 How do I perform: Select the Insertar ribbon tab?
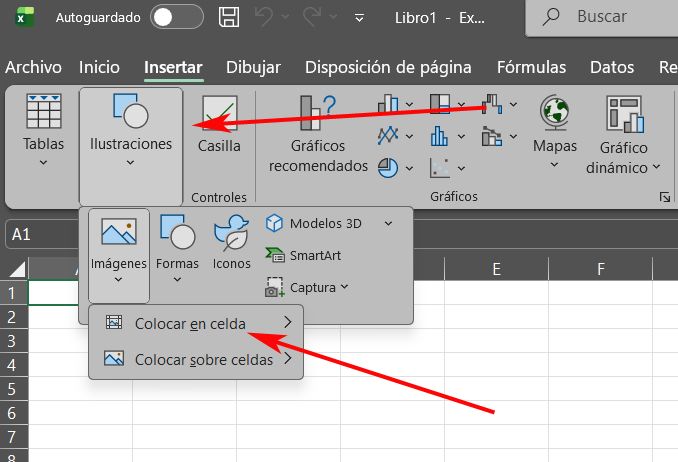173,67
